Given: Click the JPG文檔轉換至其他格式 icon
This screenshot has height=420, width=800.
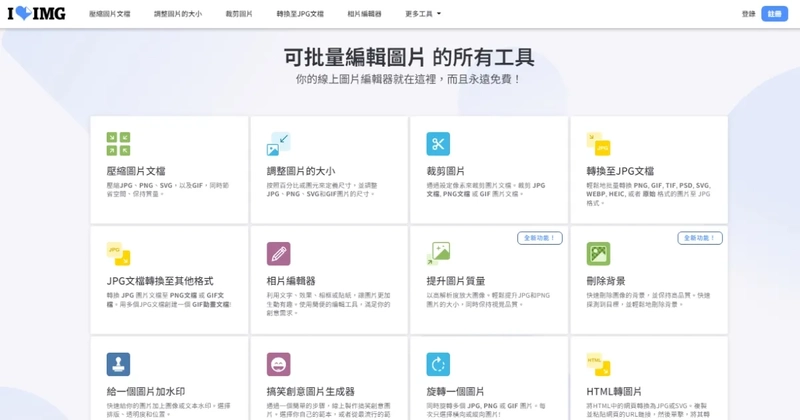Looking at the screenshot, I should tap(118, 253).
